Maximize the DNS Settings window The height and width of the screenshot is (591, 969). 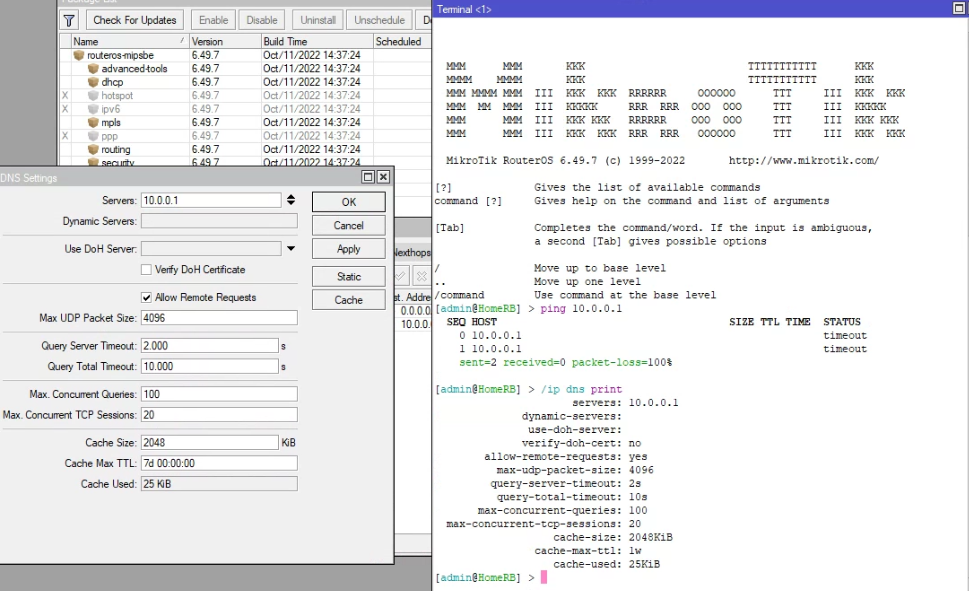click(368, 177)
